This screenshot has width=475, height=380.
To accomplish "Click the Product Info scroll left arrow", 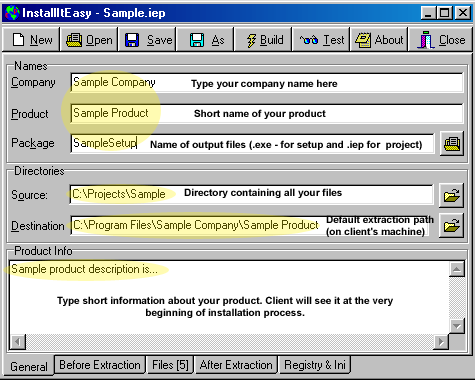I will pyautogui.click(x=18, y=342).
